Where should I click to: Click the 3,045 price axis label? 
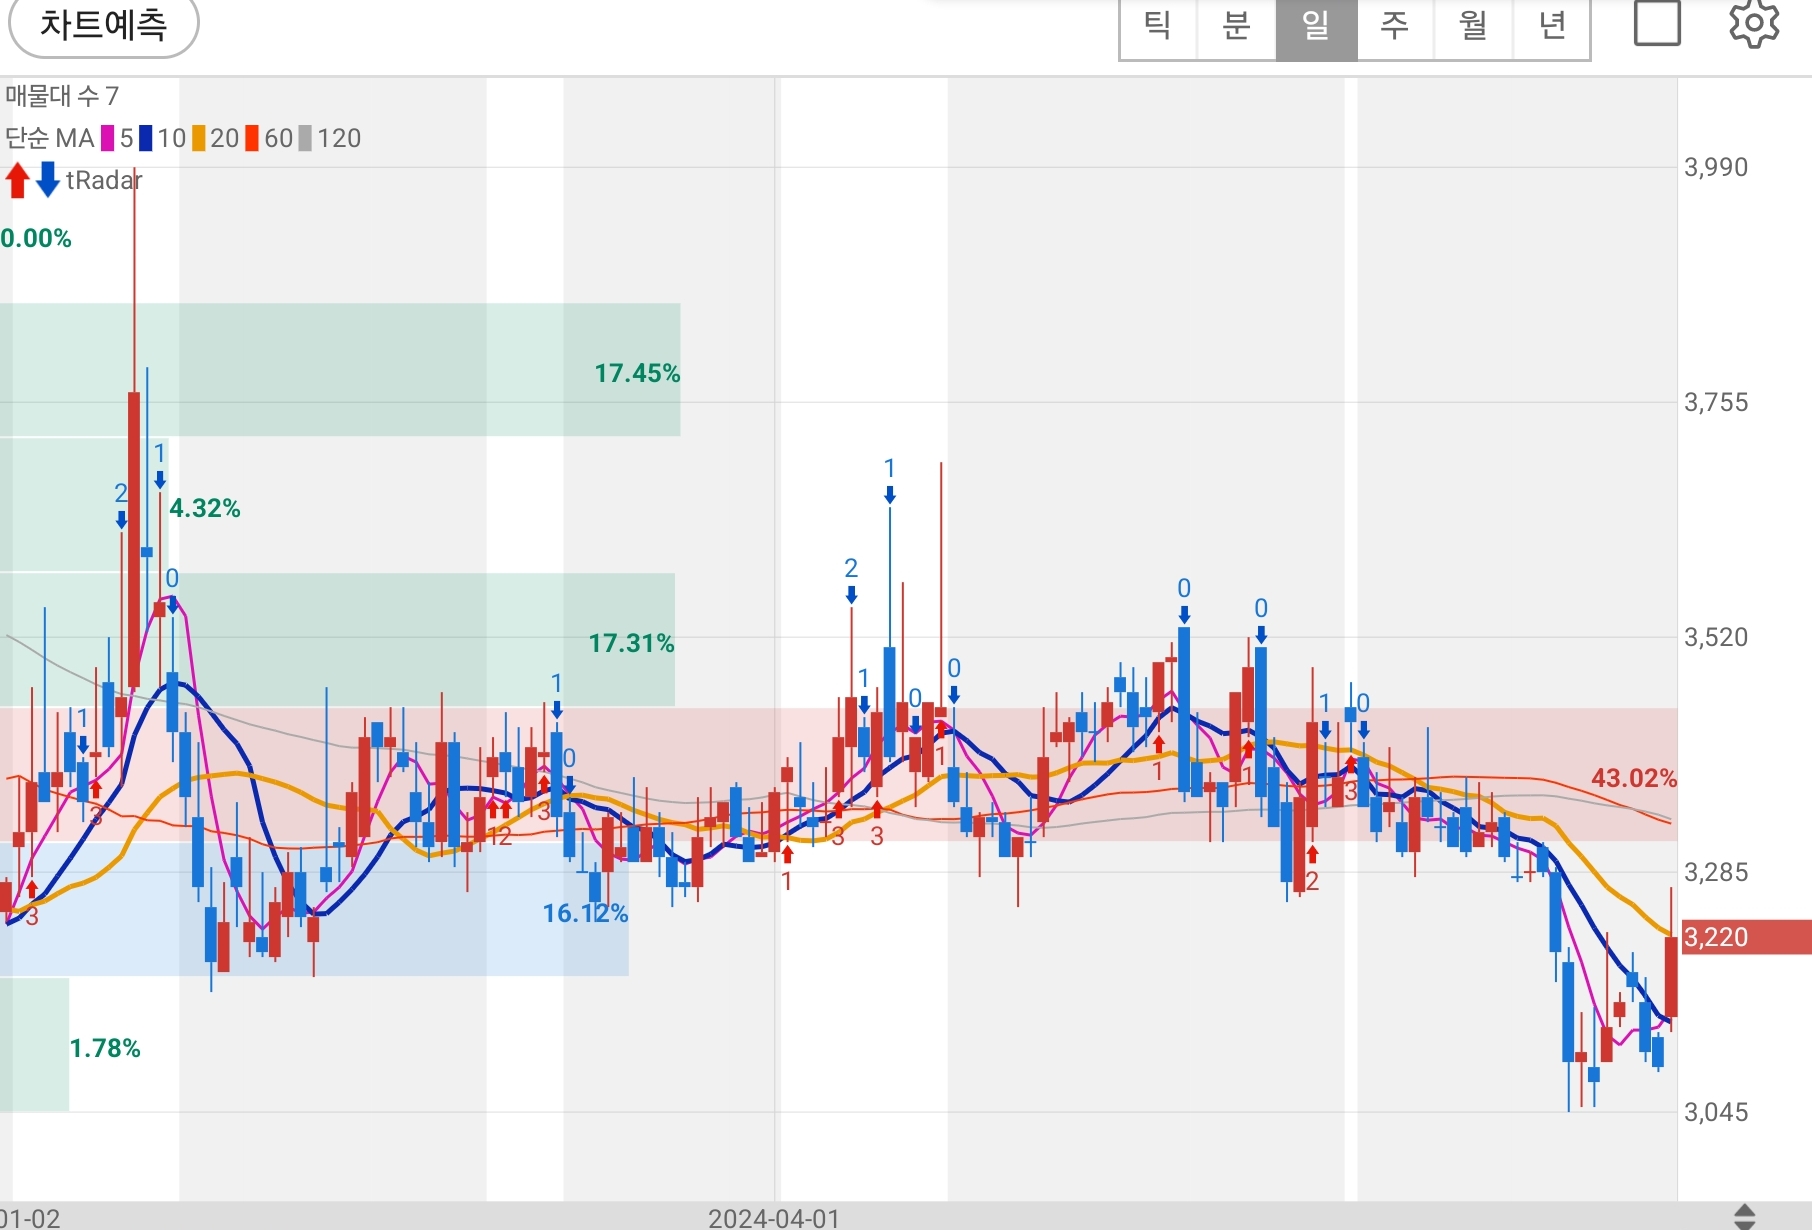[x=1716, y=1112]
